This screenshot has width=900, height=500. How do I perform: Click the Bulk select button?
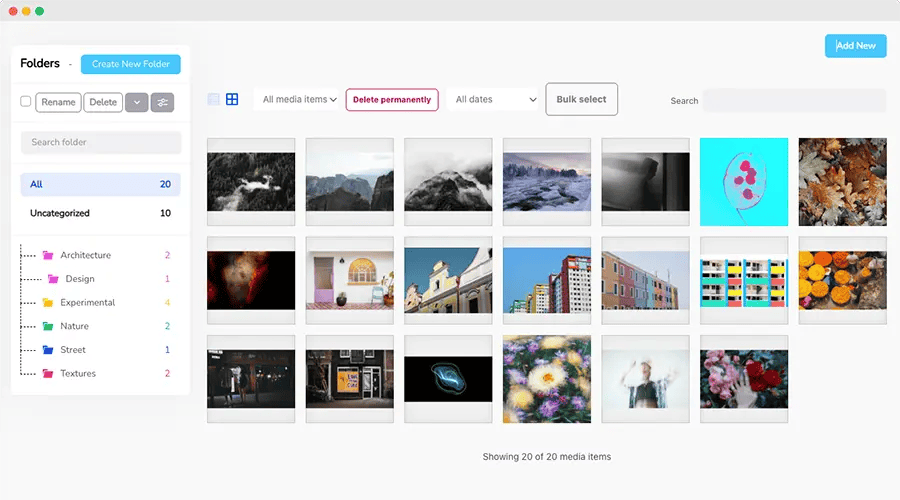[581, 99]
